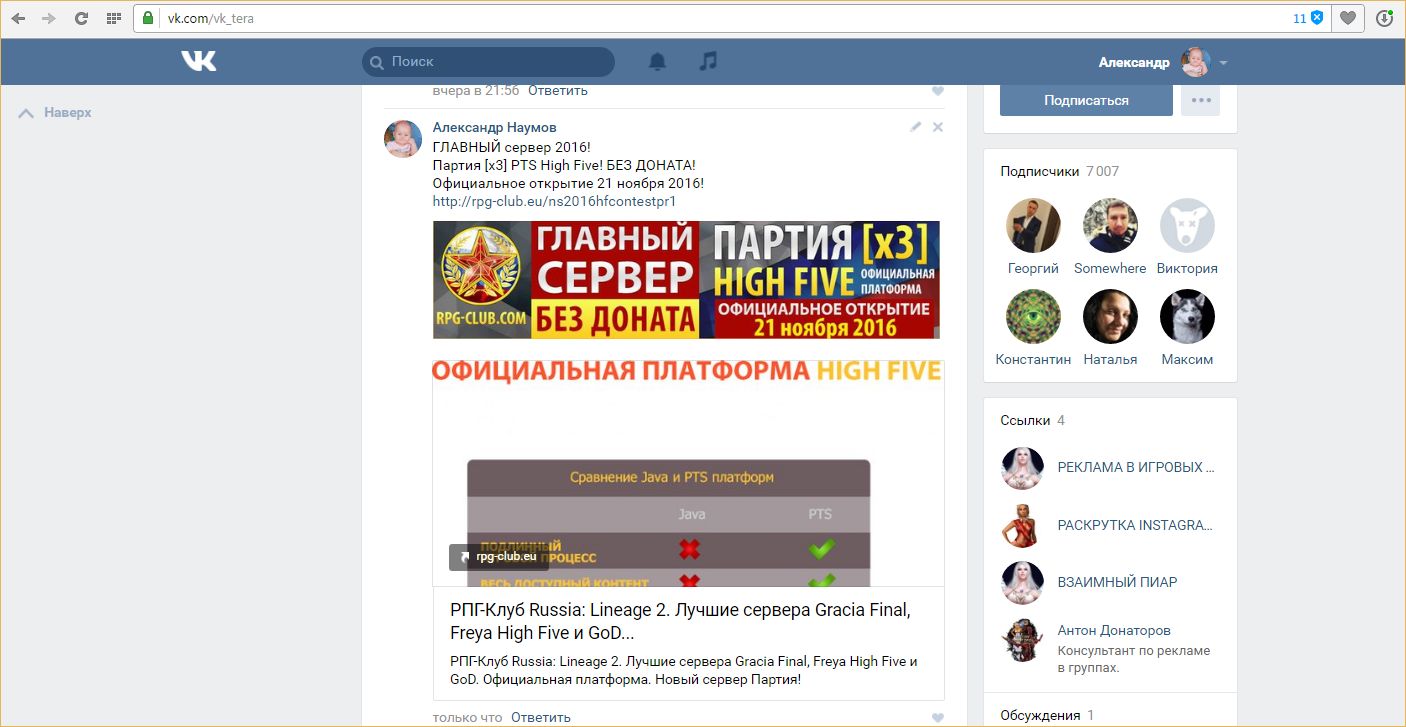
Task: Click the РЕКЛАМА В ИГРОВЫХ link thumbnail
Action: (x=1022, y=468)
